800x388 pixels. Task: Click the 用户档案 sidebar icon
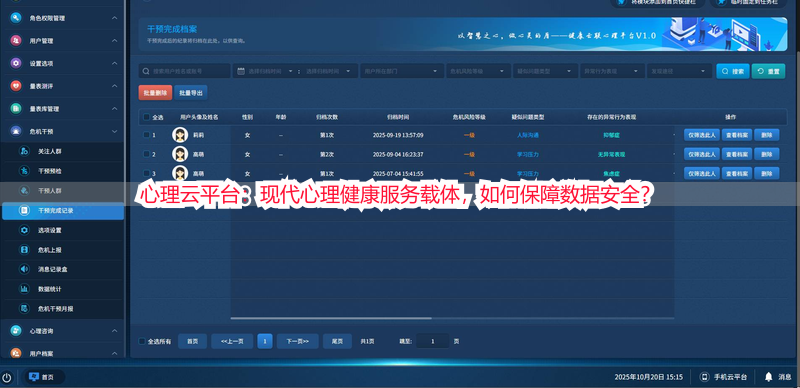click(x=16, y=353)
